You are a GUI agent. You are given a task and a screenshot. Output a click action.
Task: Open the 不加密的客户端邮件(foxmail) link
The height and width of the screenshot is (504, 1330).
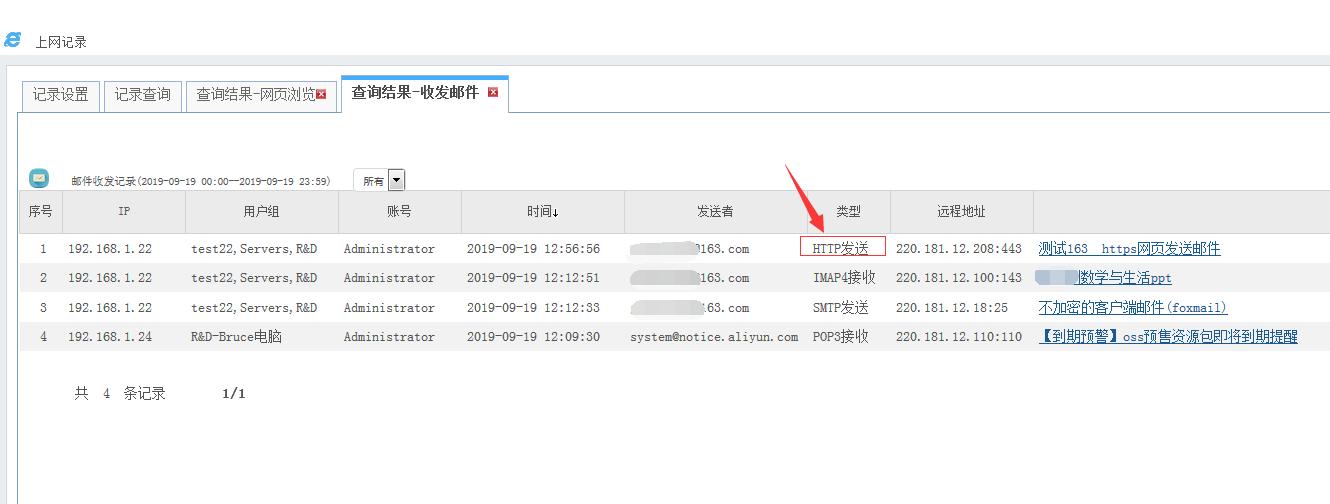1133,308
